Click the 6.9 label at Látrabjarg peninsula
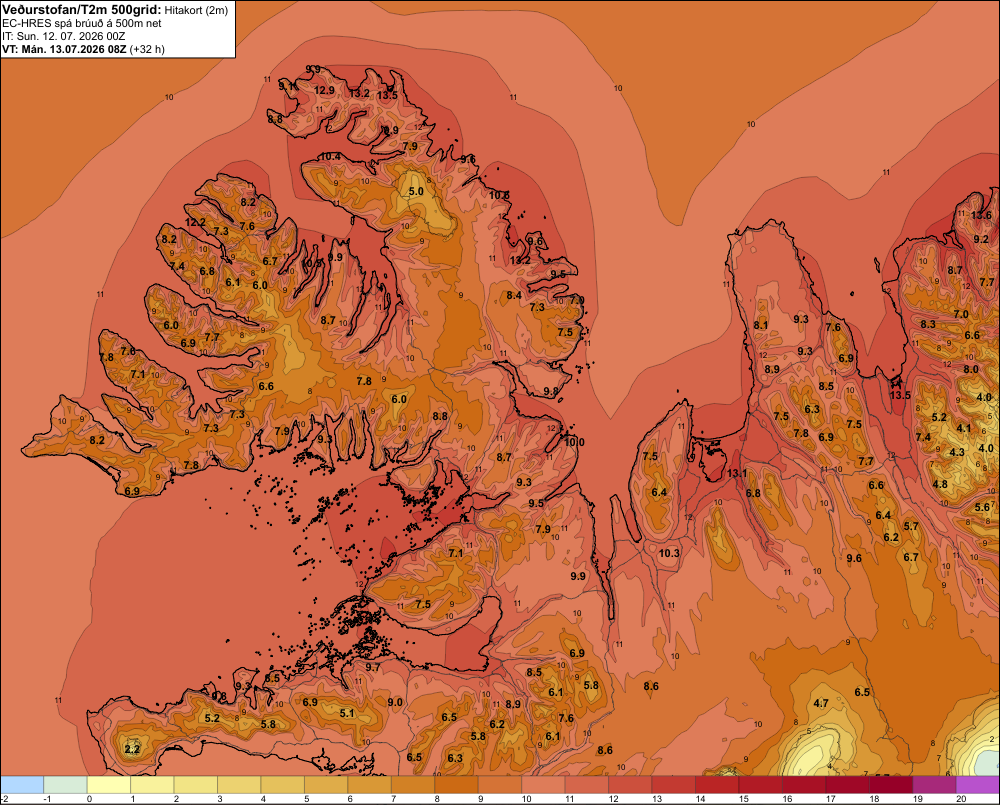The image size is (1000, 805). (x=132, y=491)
